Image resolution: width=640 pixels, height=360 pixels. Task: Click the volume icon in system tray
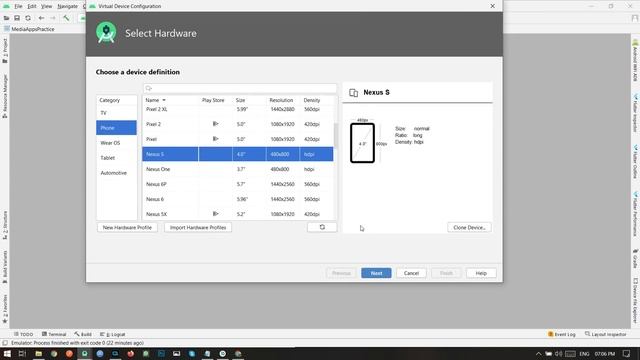click(x=558, y=353)
